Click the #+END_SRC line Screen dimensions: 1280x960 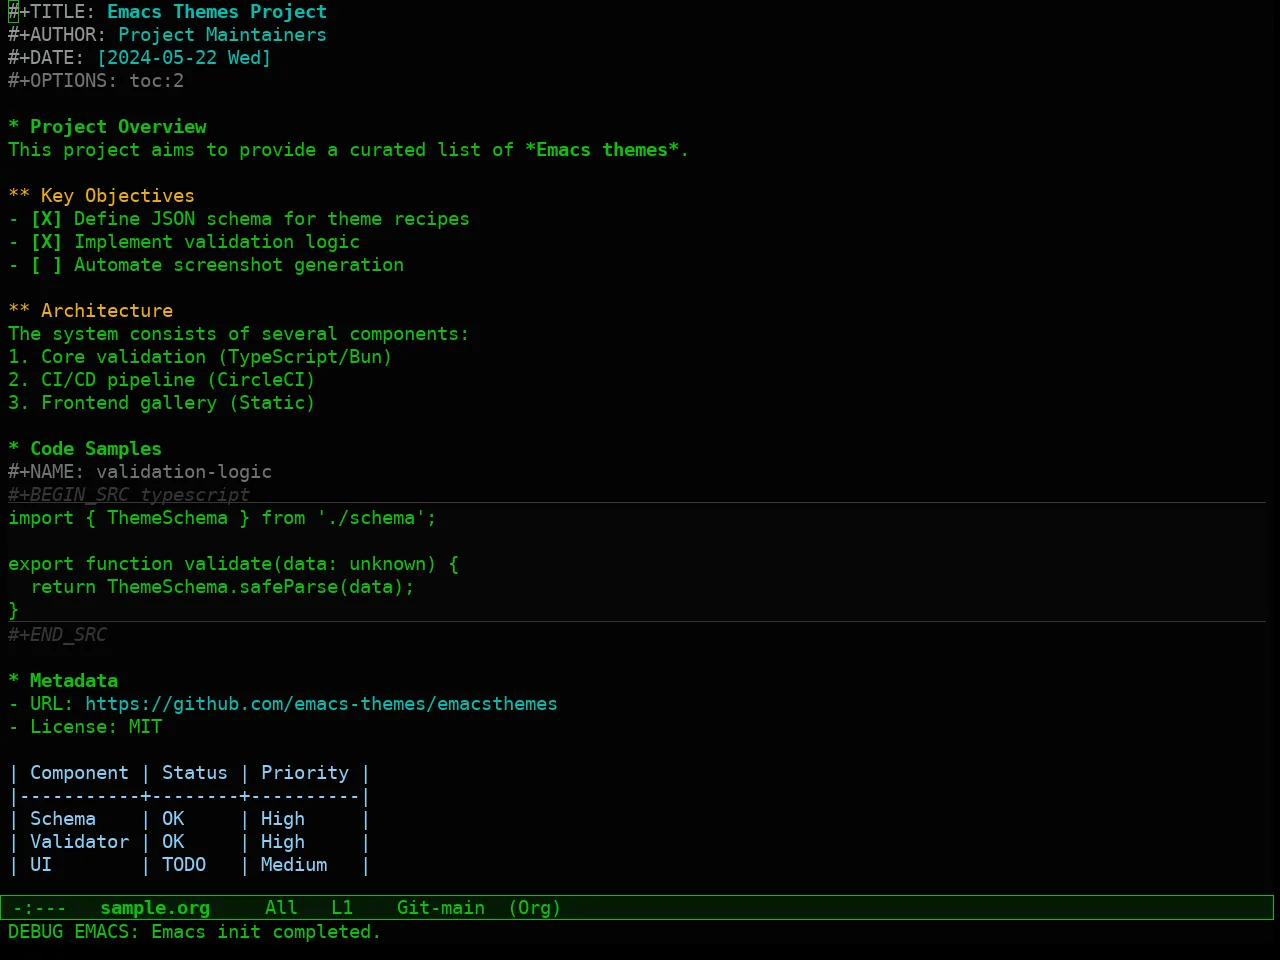tap(57, 635)
